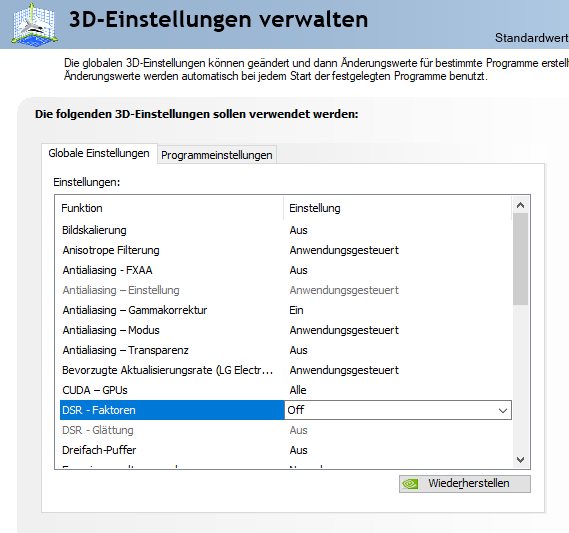Select the Dreifach-Puffer row
569x533 pixels.
pos(286,450)
